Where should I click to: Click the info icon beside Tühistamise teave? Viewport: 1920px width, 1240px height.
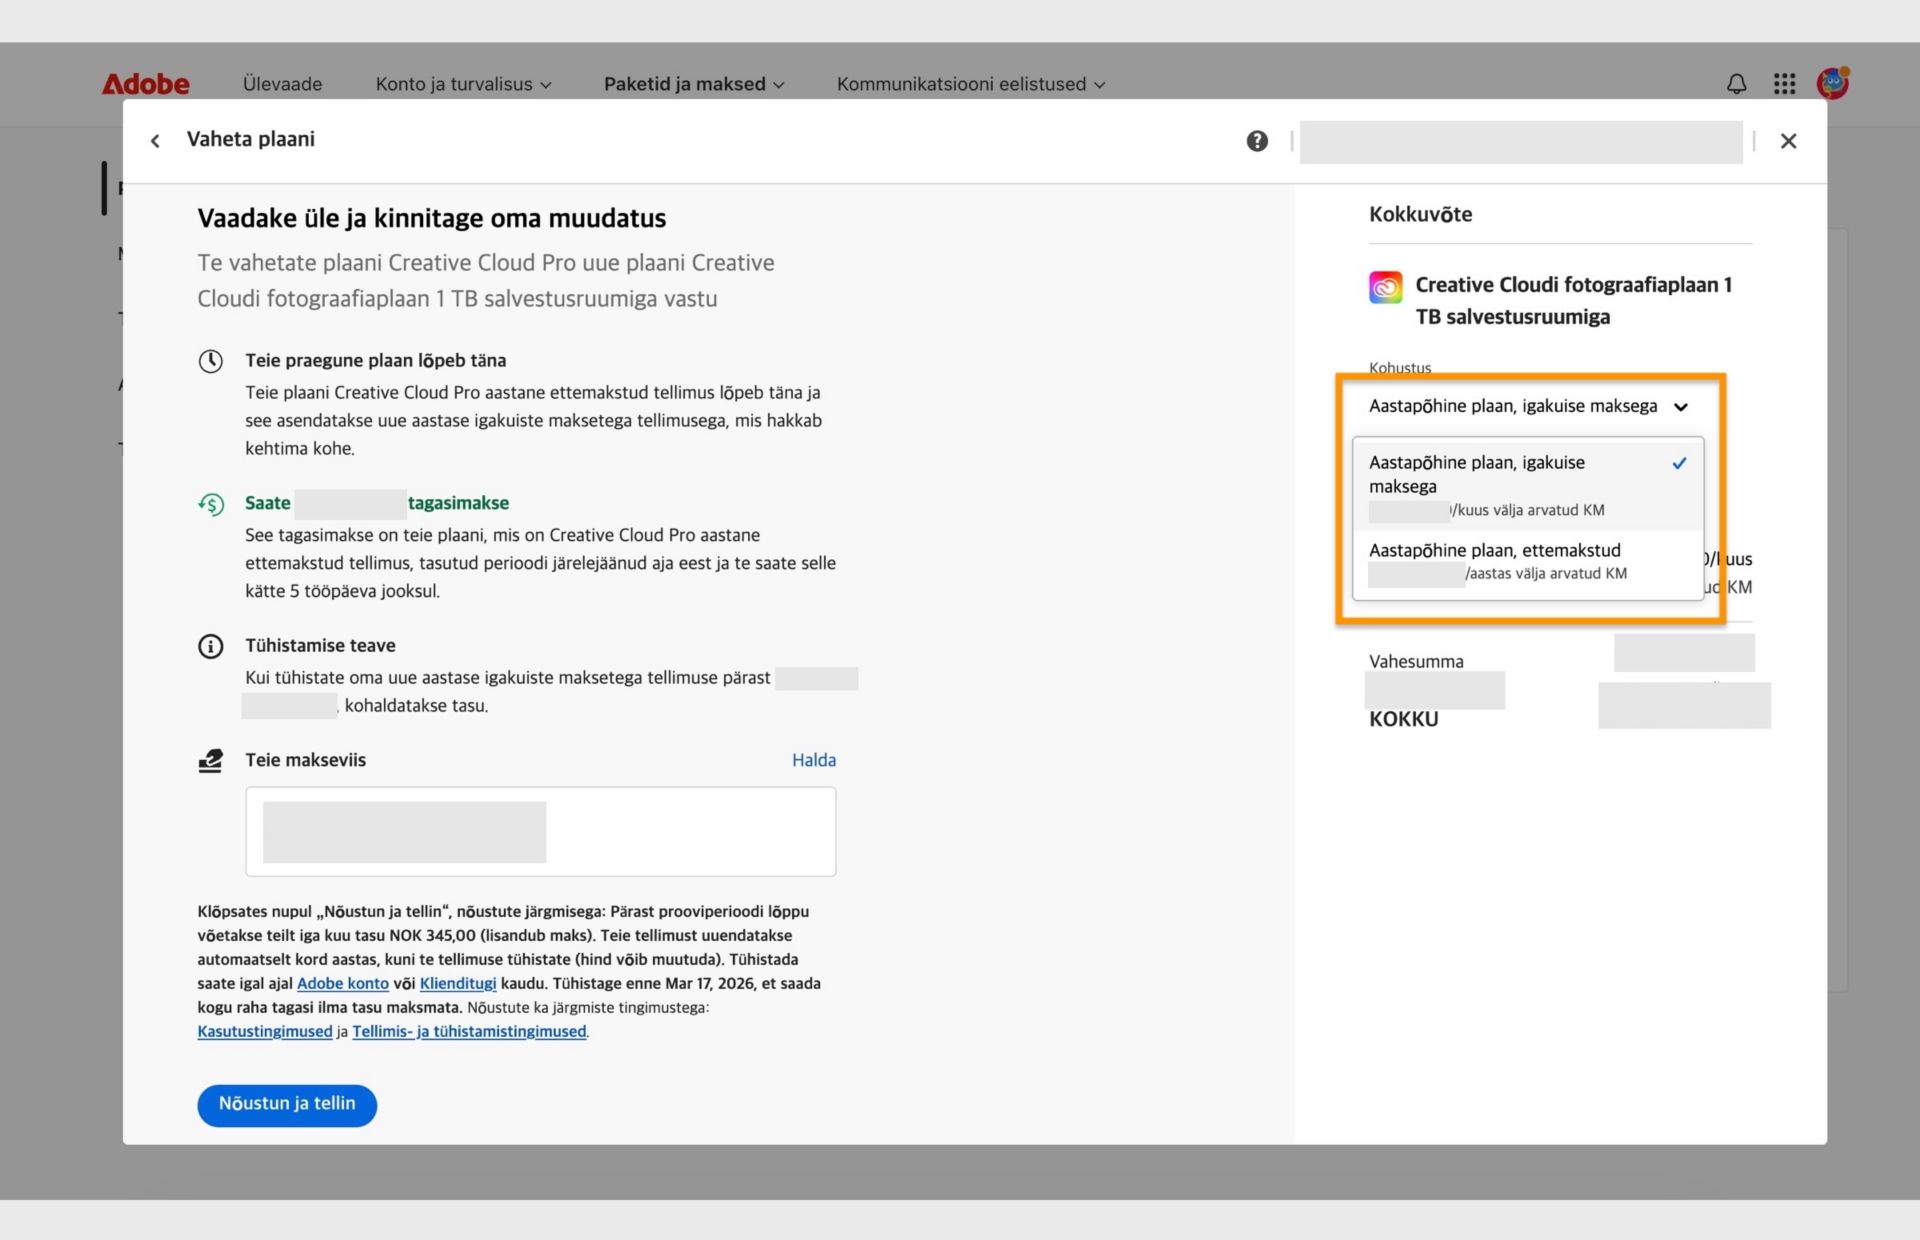point(210,646)
